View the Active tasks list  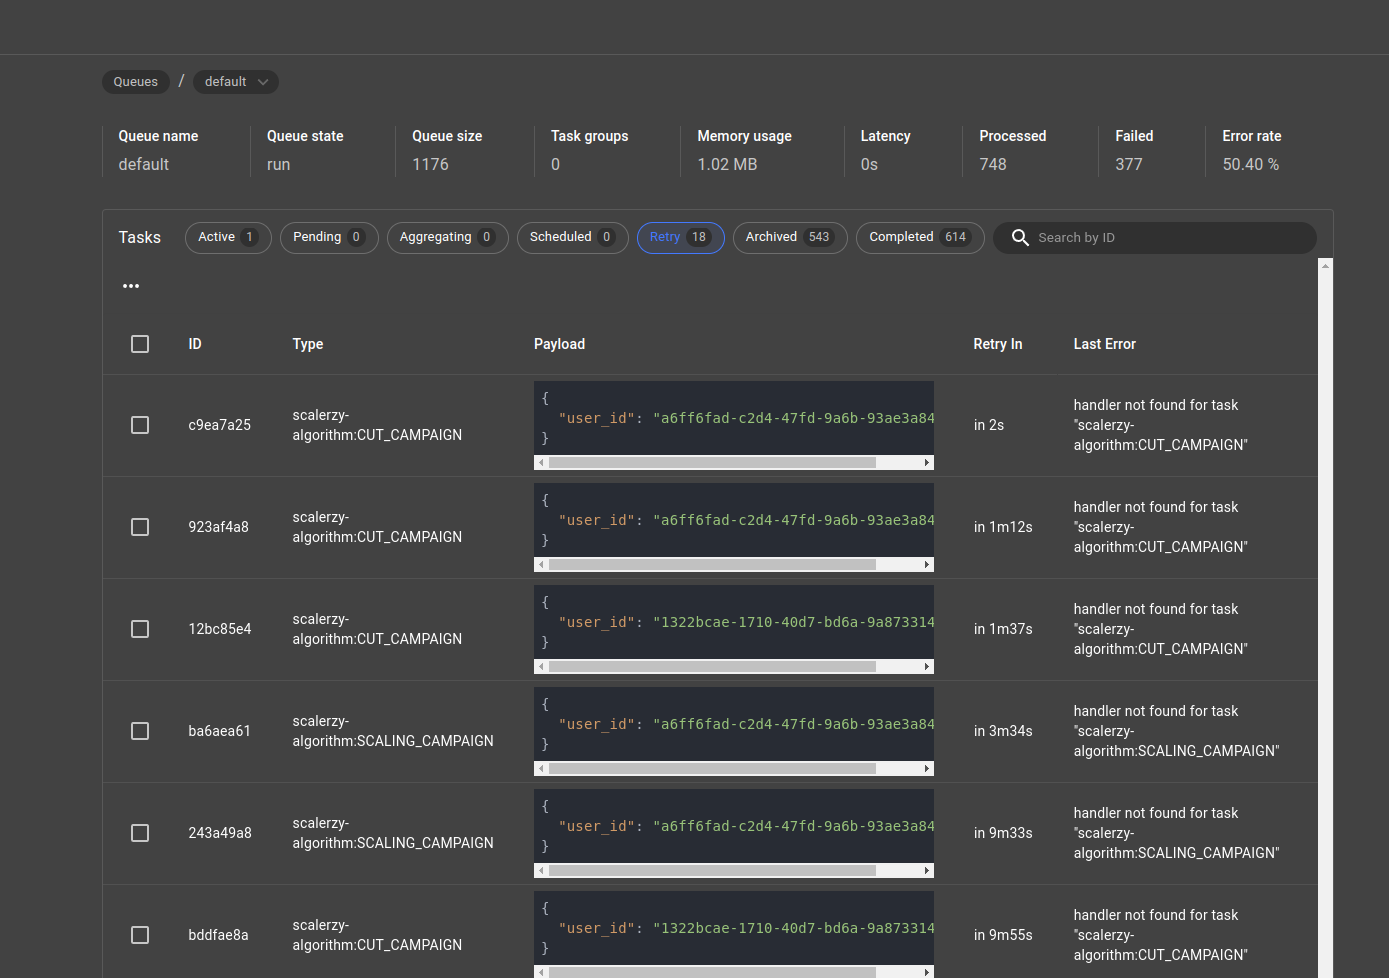(x=228, y=237)
